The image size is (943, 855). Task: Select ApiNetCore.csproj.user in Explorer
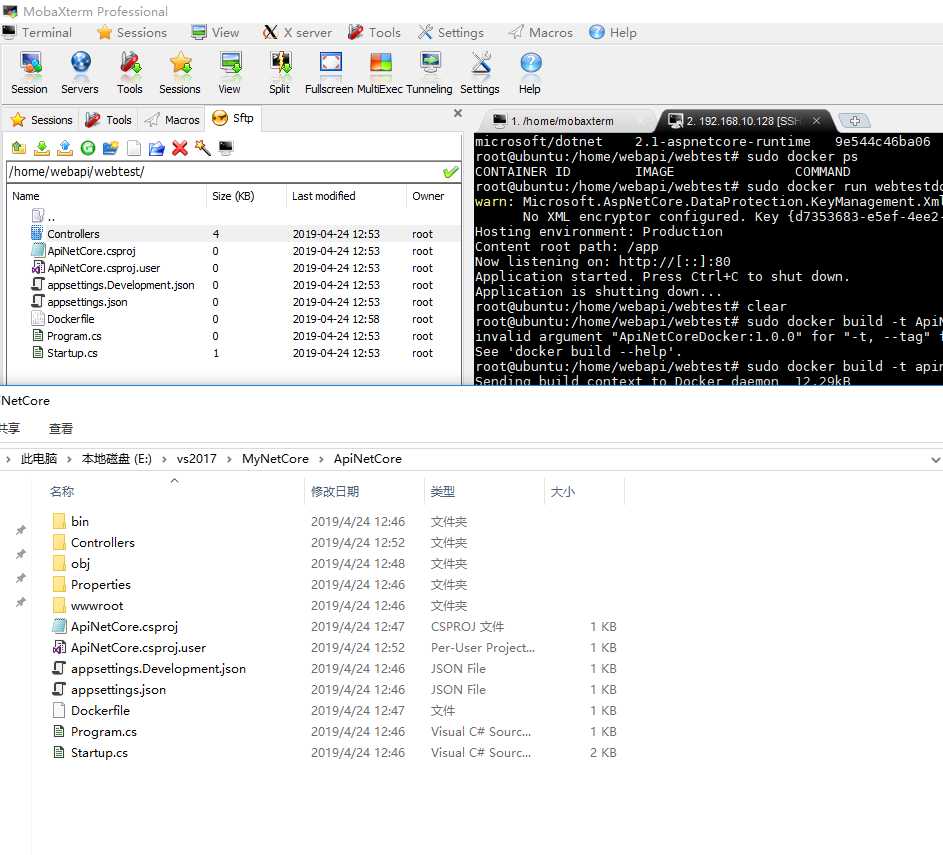337,648
